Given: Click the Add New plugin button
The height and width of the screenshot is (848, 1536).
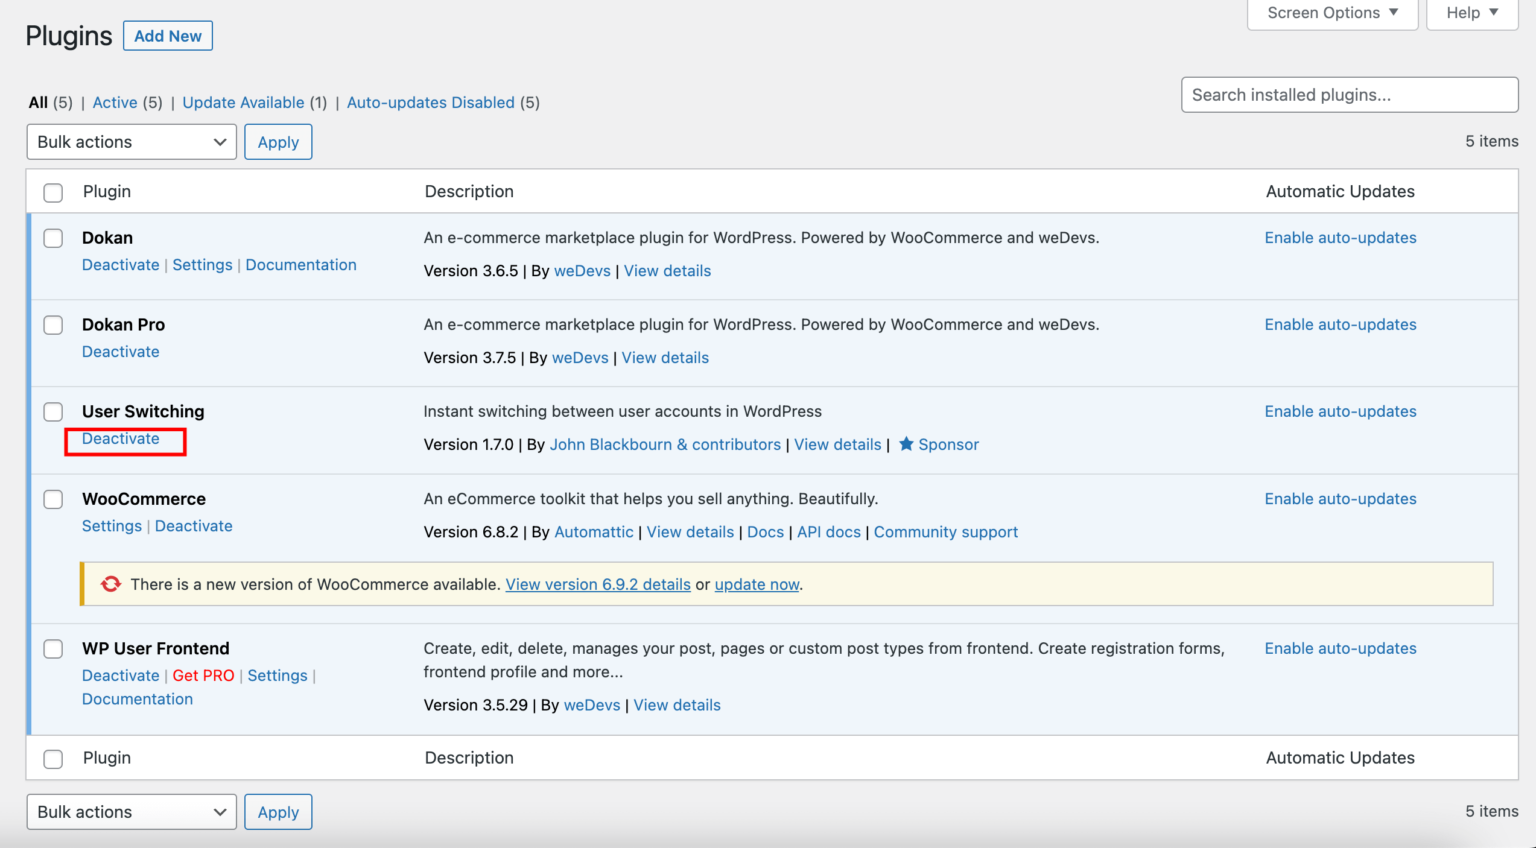Looking at the screenshot, I should pyautogui.click(x=167, y=35).
